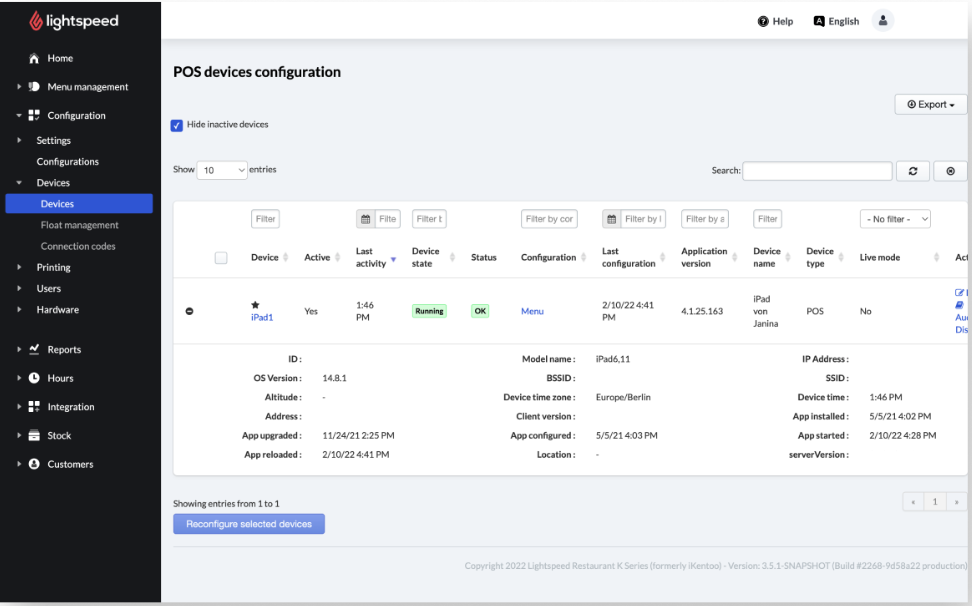
Task: Open the show entries count dropdown
Action: (222, 170)
